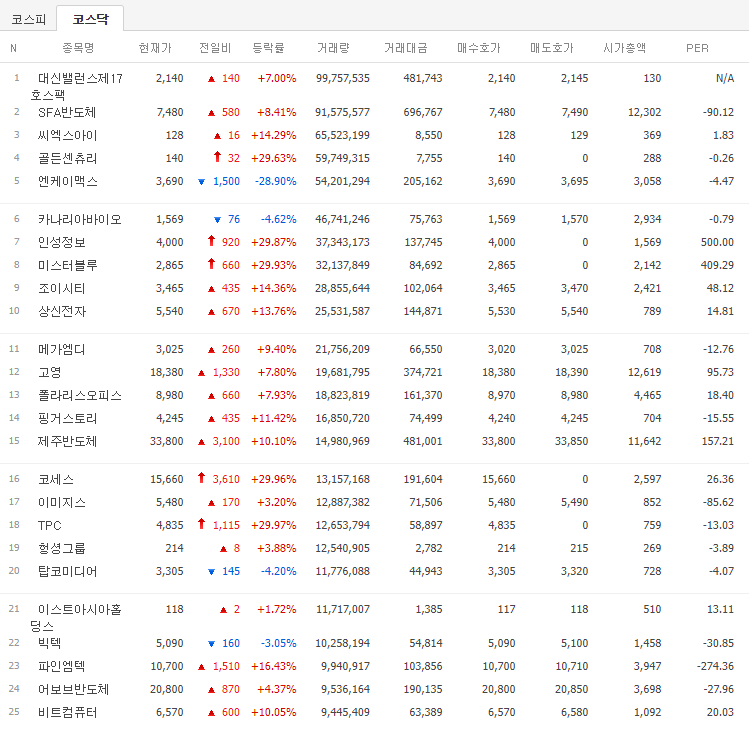Click the trade amount 696,767 cell
749x730 pixels.
tap(423, 112)
